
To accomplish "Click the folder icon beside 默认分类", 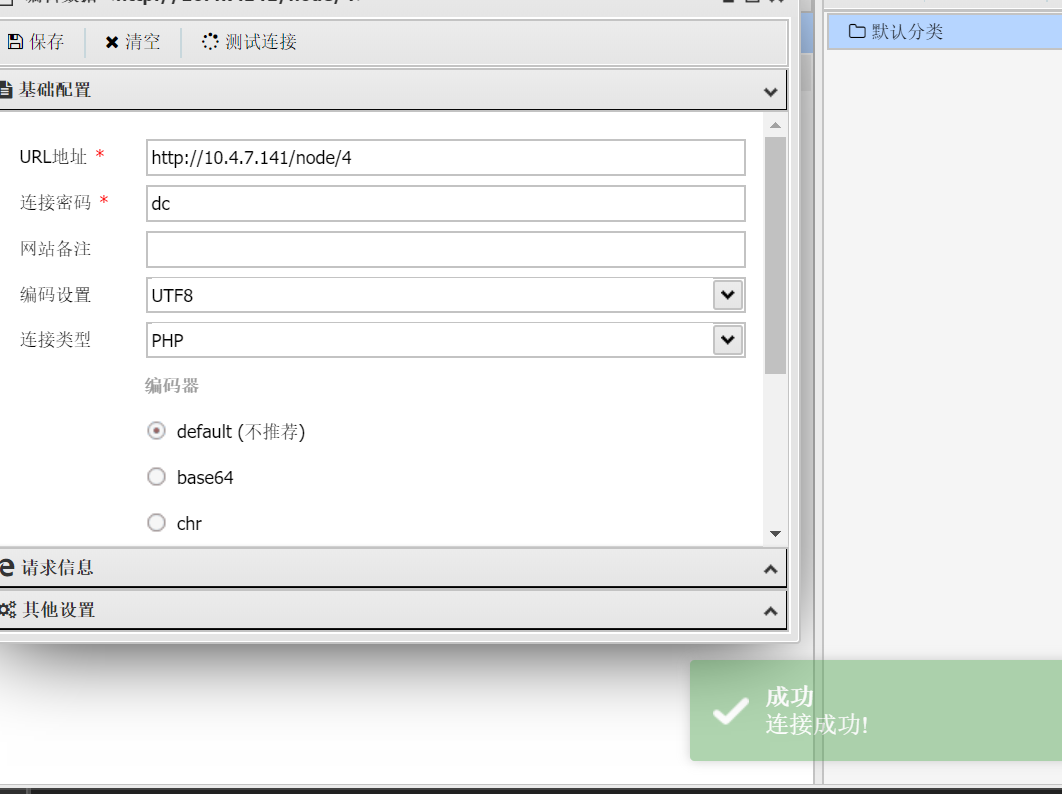I will click(857, 31).
